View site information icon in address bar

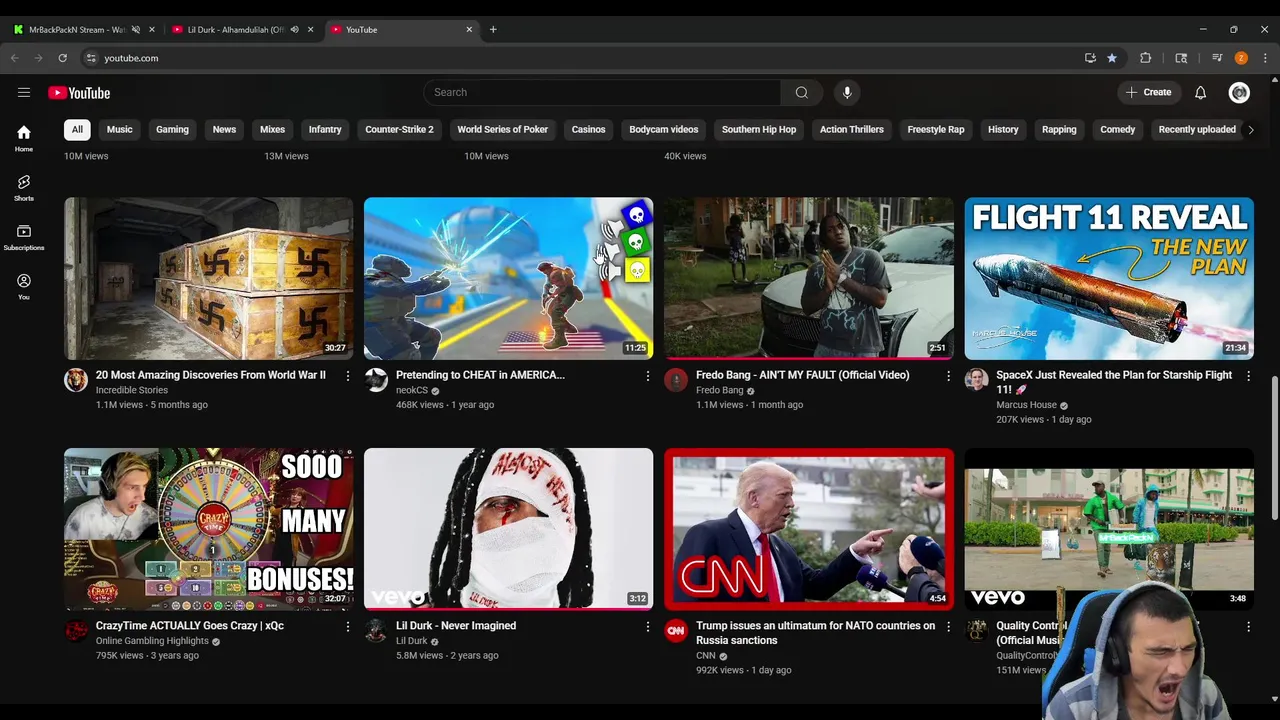click(x=91, y=58)
